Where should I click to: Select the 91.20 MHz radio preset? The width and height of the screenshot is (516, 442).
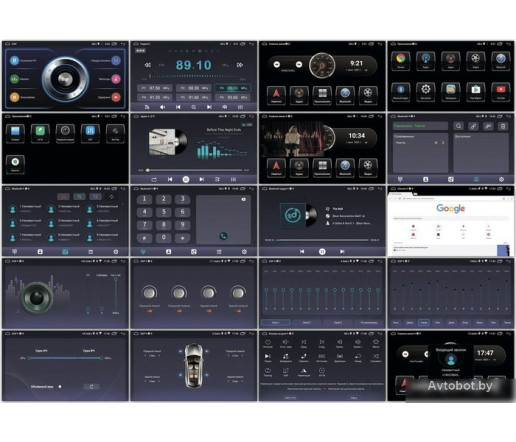tap(154, 97)
